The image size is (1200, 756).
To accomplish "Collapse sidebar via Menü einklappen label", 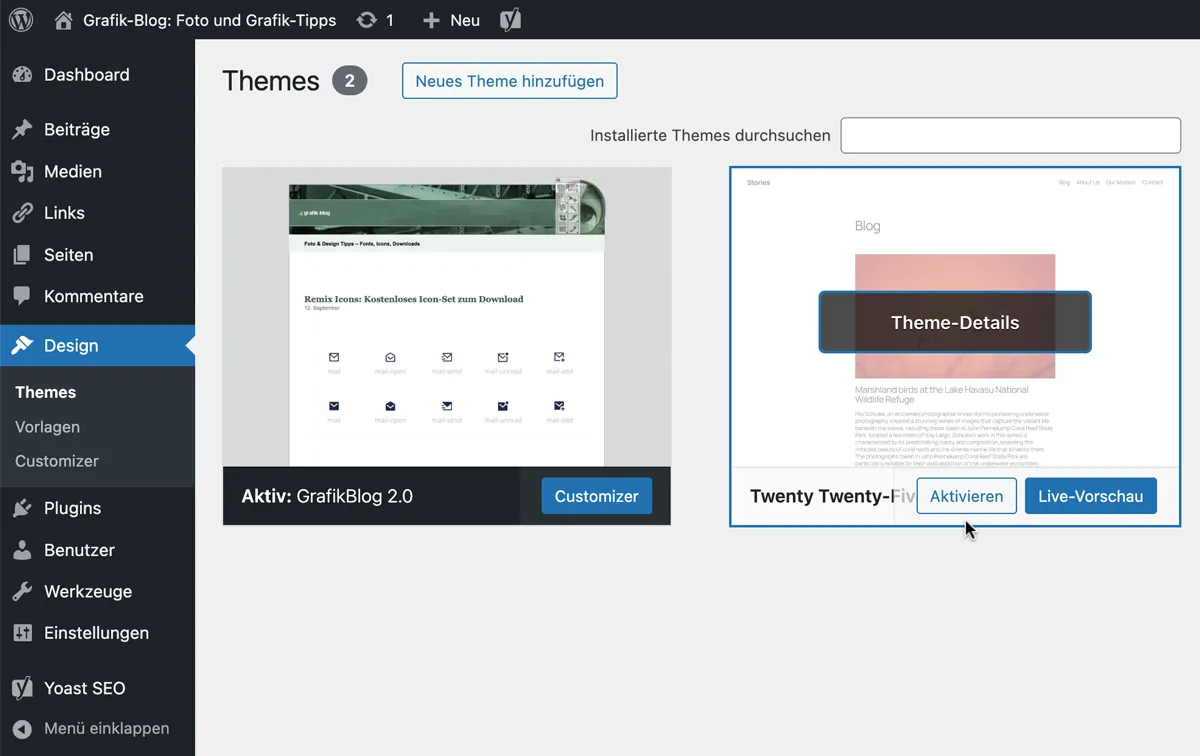I will 106,729.
